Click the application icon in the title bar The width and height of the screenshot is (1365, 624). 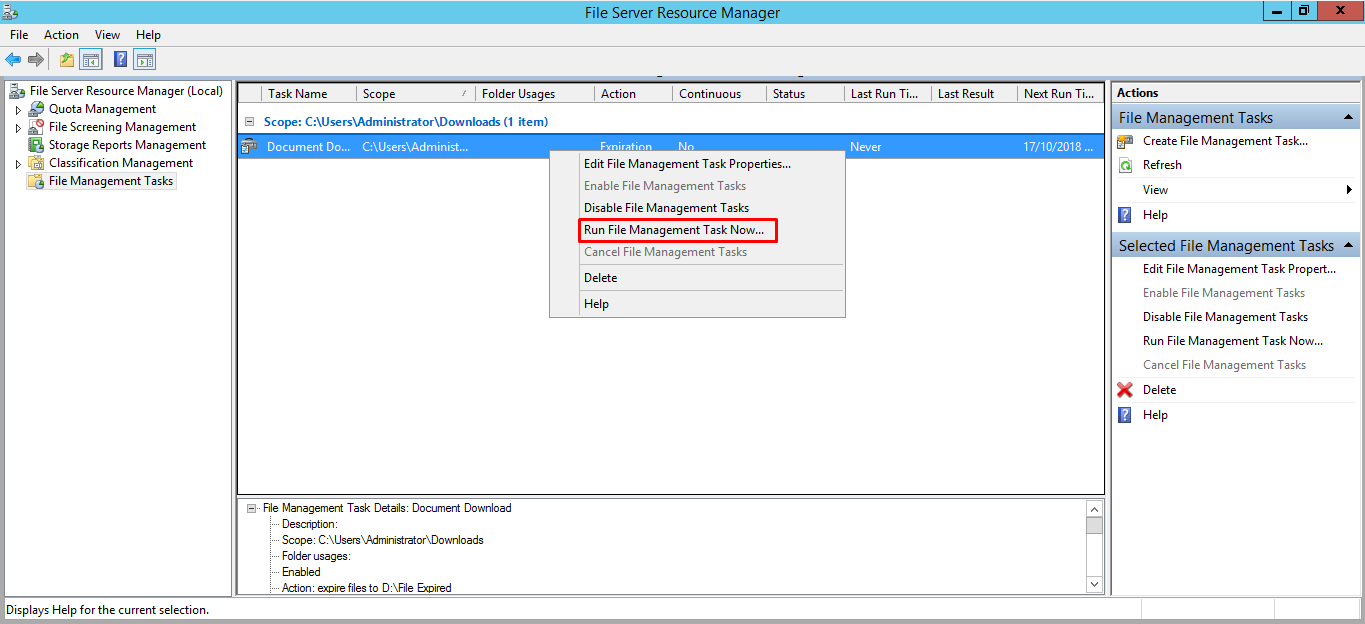point(12,12)
